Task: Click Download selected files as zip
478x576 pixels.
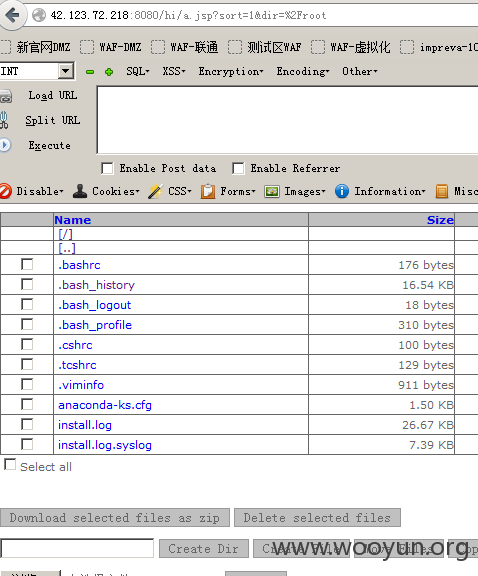Action: pos(115,518)
